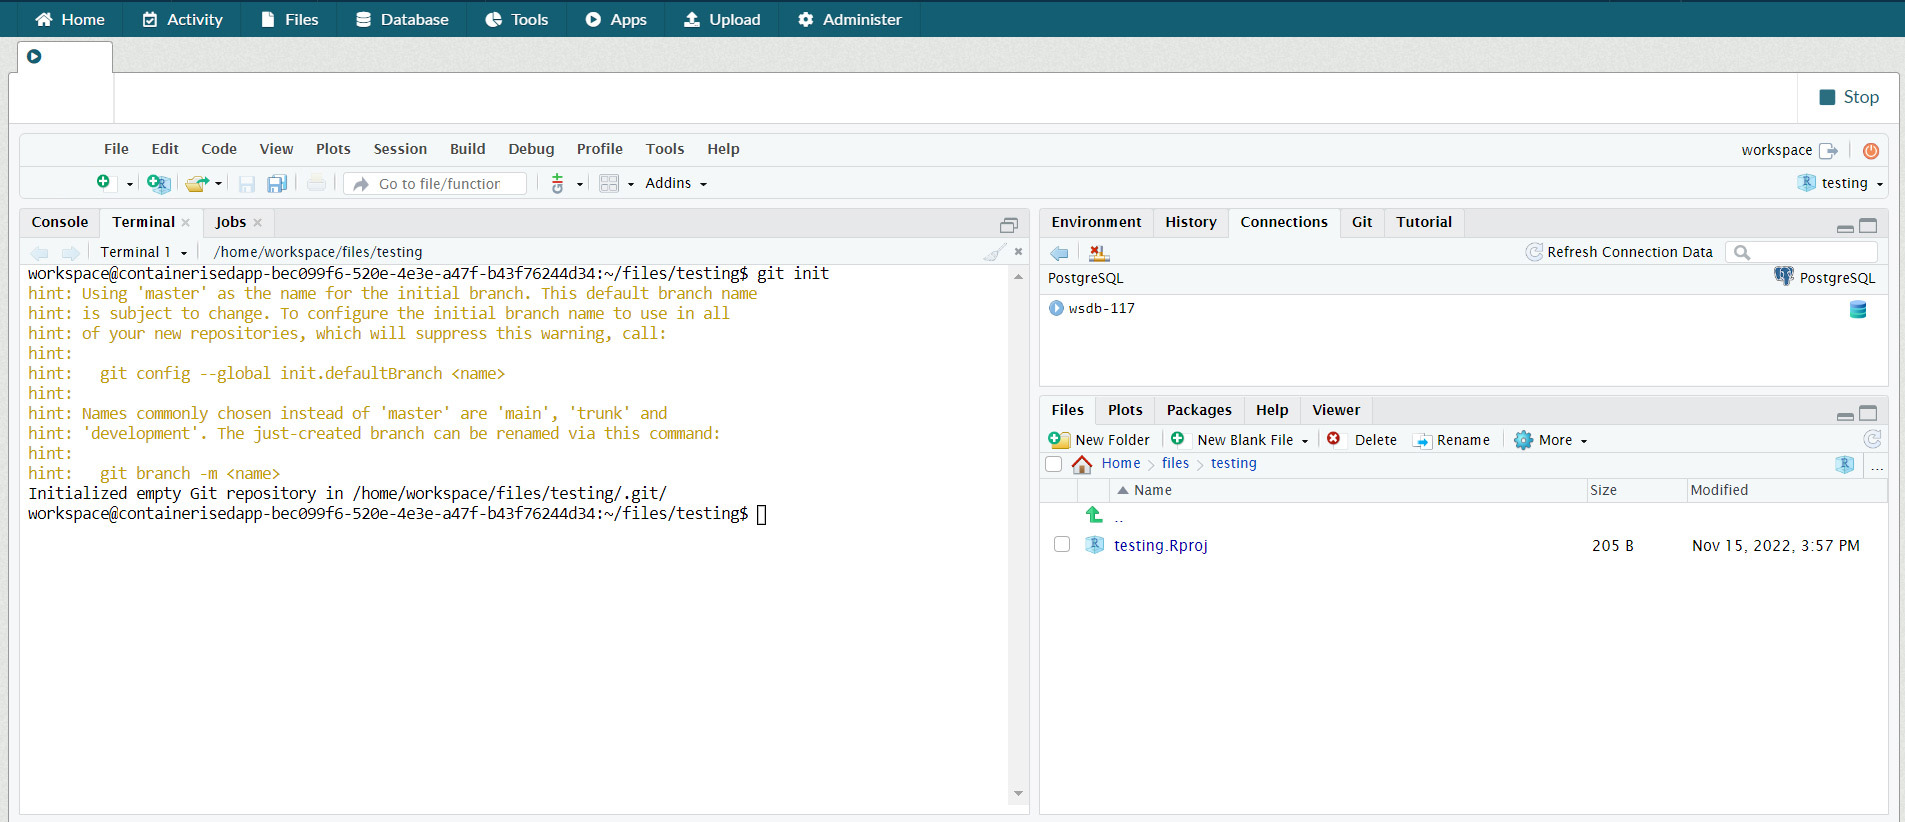
Task: Expand the wsdb-117 connection
Action: (x=1056, y=308)
